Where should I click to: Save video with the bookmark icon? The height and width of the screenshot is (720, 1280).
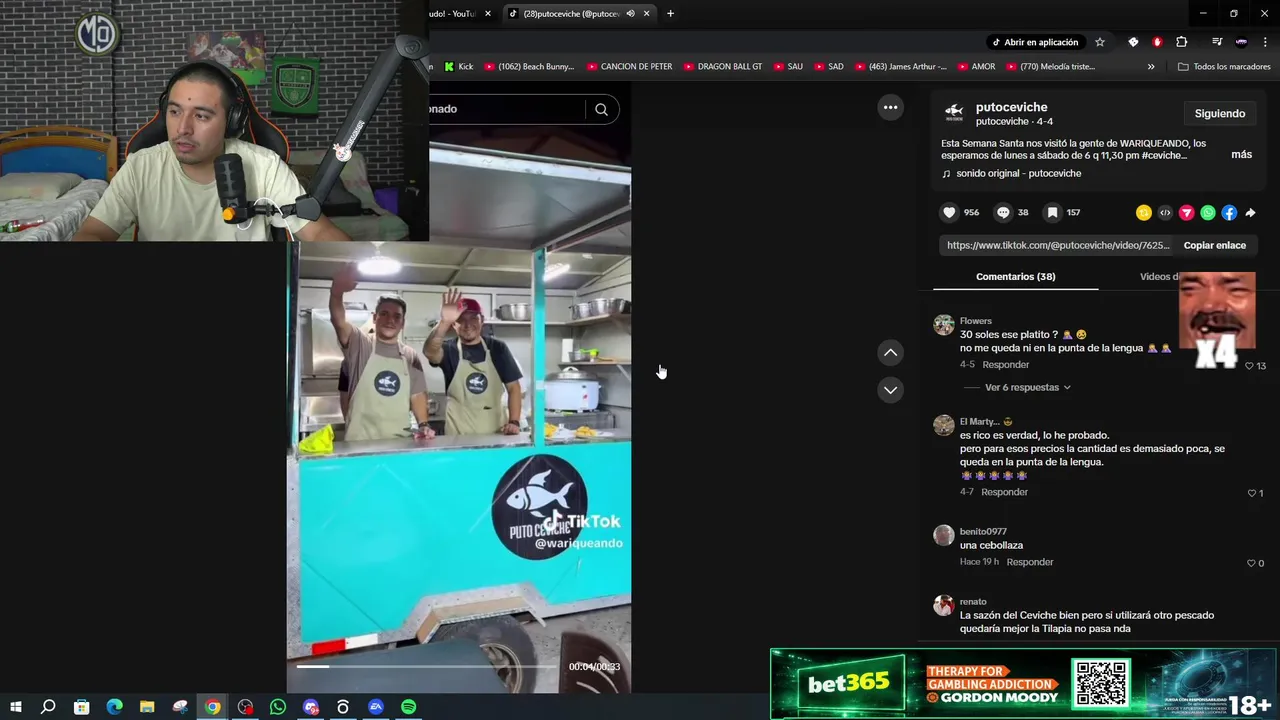tap(1052, 212)
